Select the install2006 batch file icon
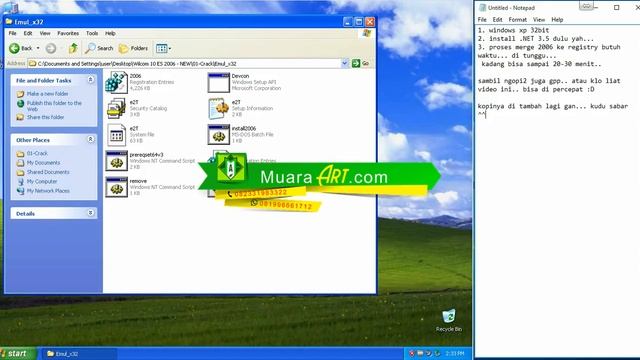The image size is (640, 360). click(x=218, y=135)
